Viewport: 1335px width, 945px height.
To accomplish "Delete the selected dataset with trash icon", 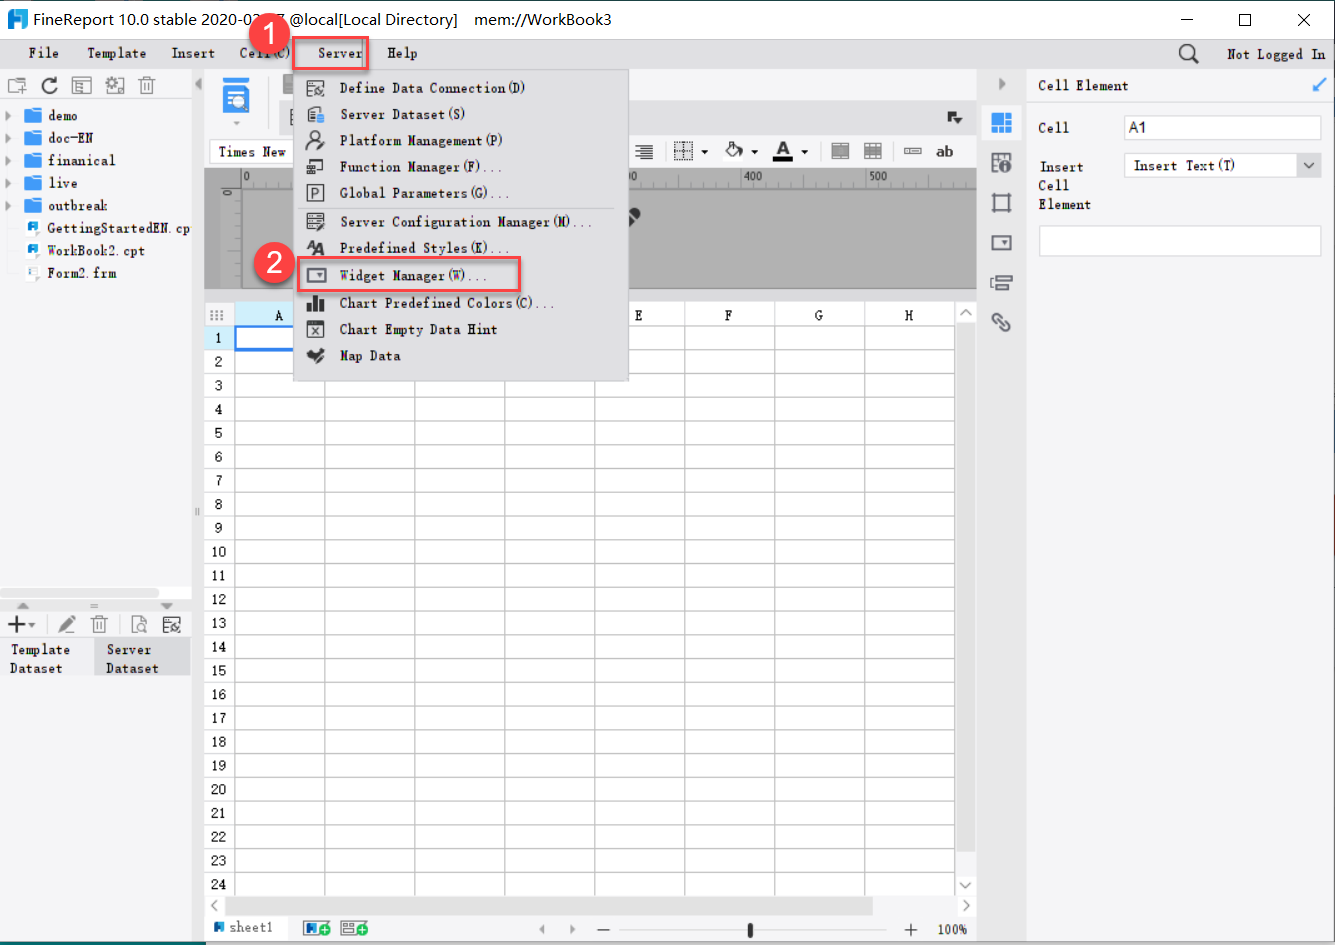I will point(99,624).
